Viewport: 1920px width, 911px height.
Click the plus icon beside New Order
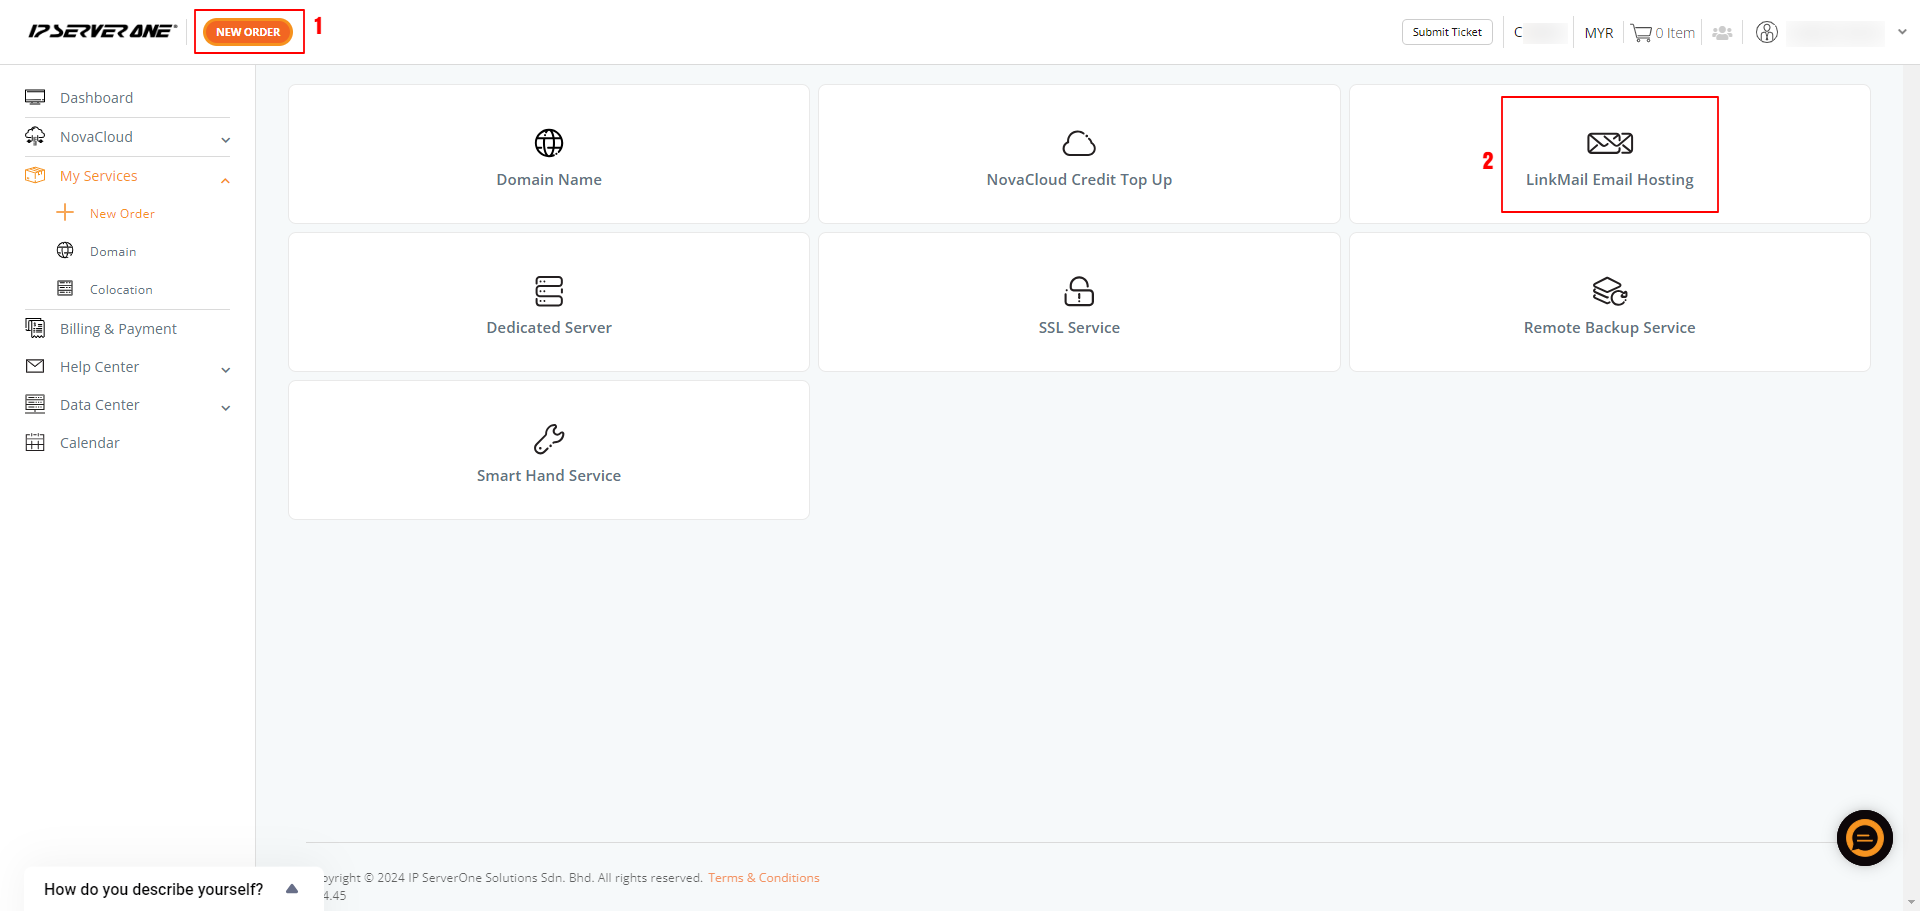pos(65,212)
